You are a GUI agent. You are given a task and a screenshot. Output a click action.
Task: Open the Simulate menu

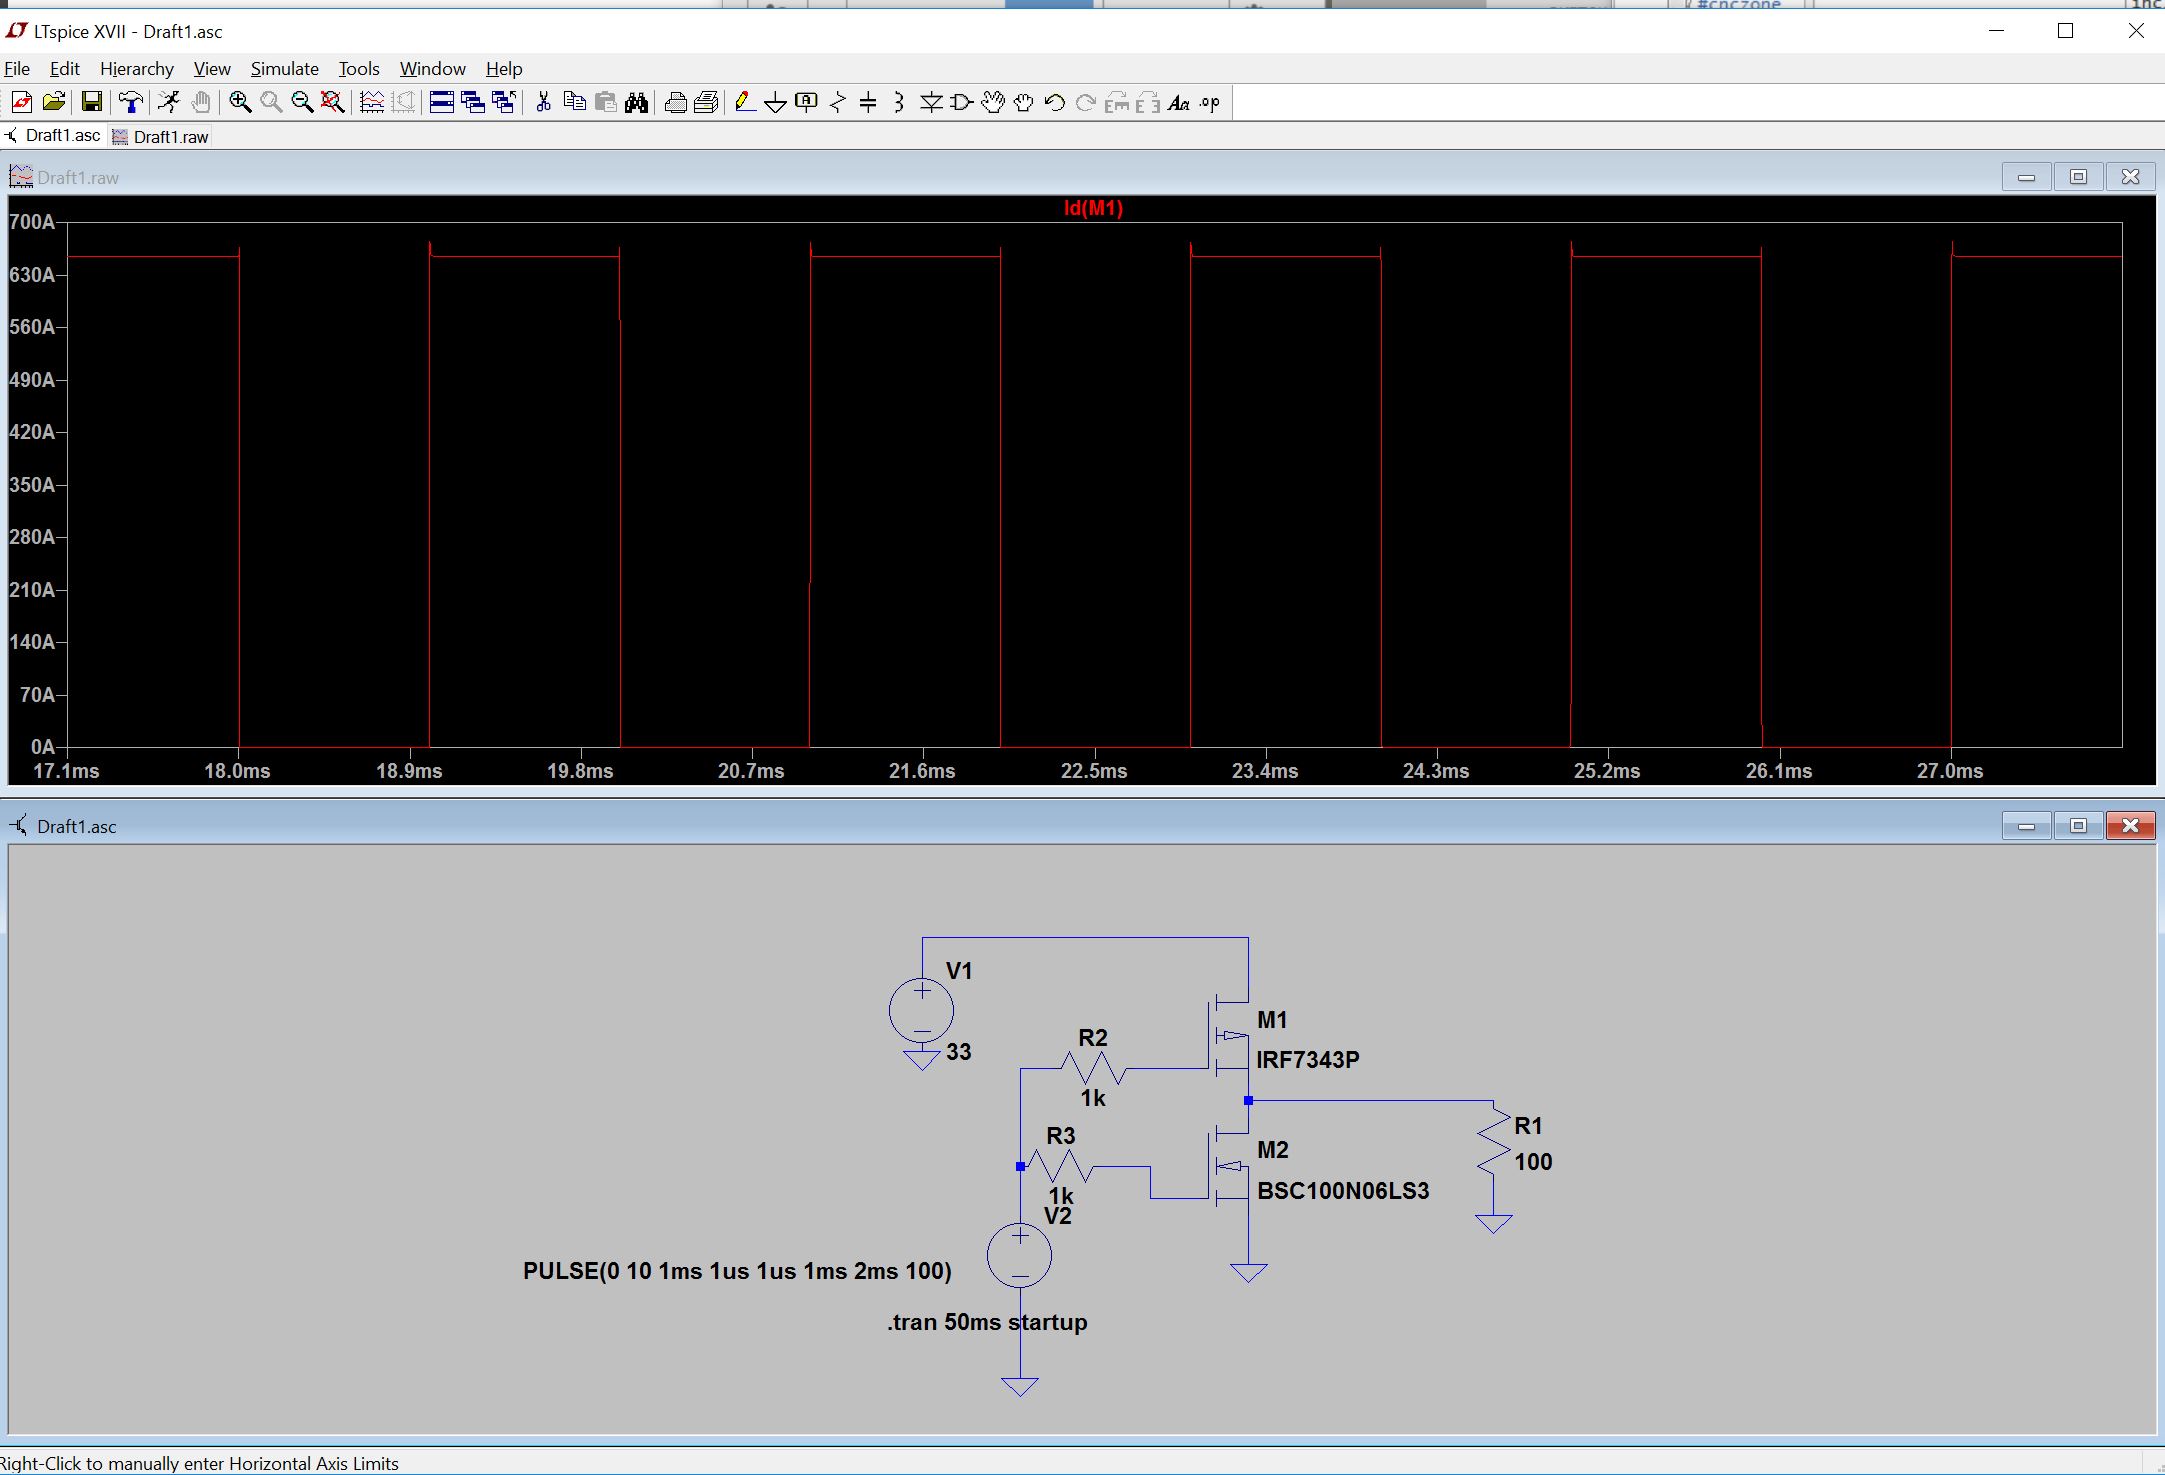point(285,68)
